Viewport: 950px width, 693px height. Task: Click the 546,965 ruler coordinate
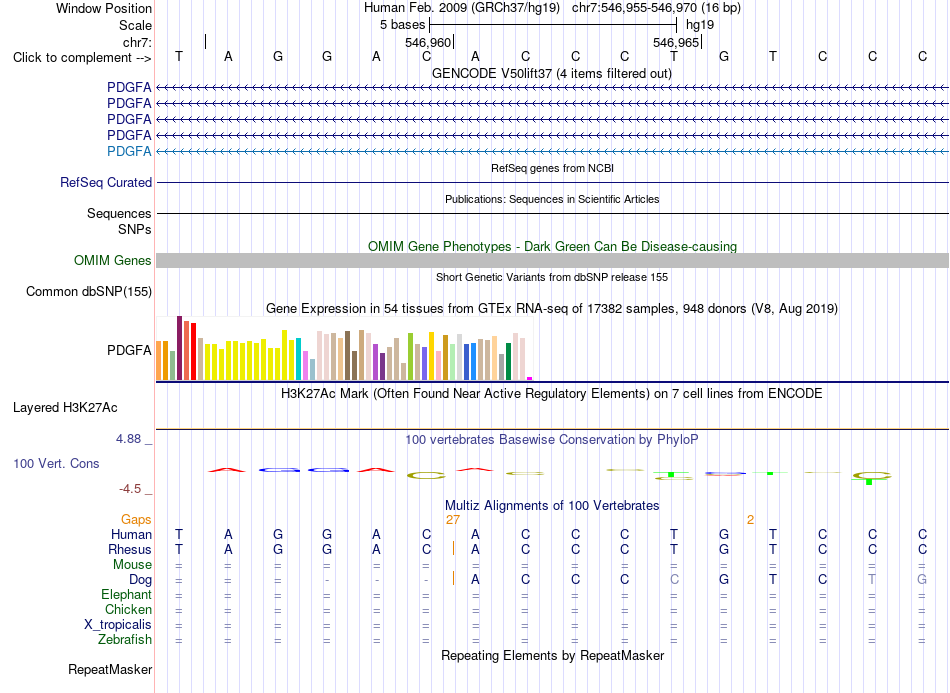676,42
